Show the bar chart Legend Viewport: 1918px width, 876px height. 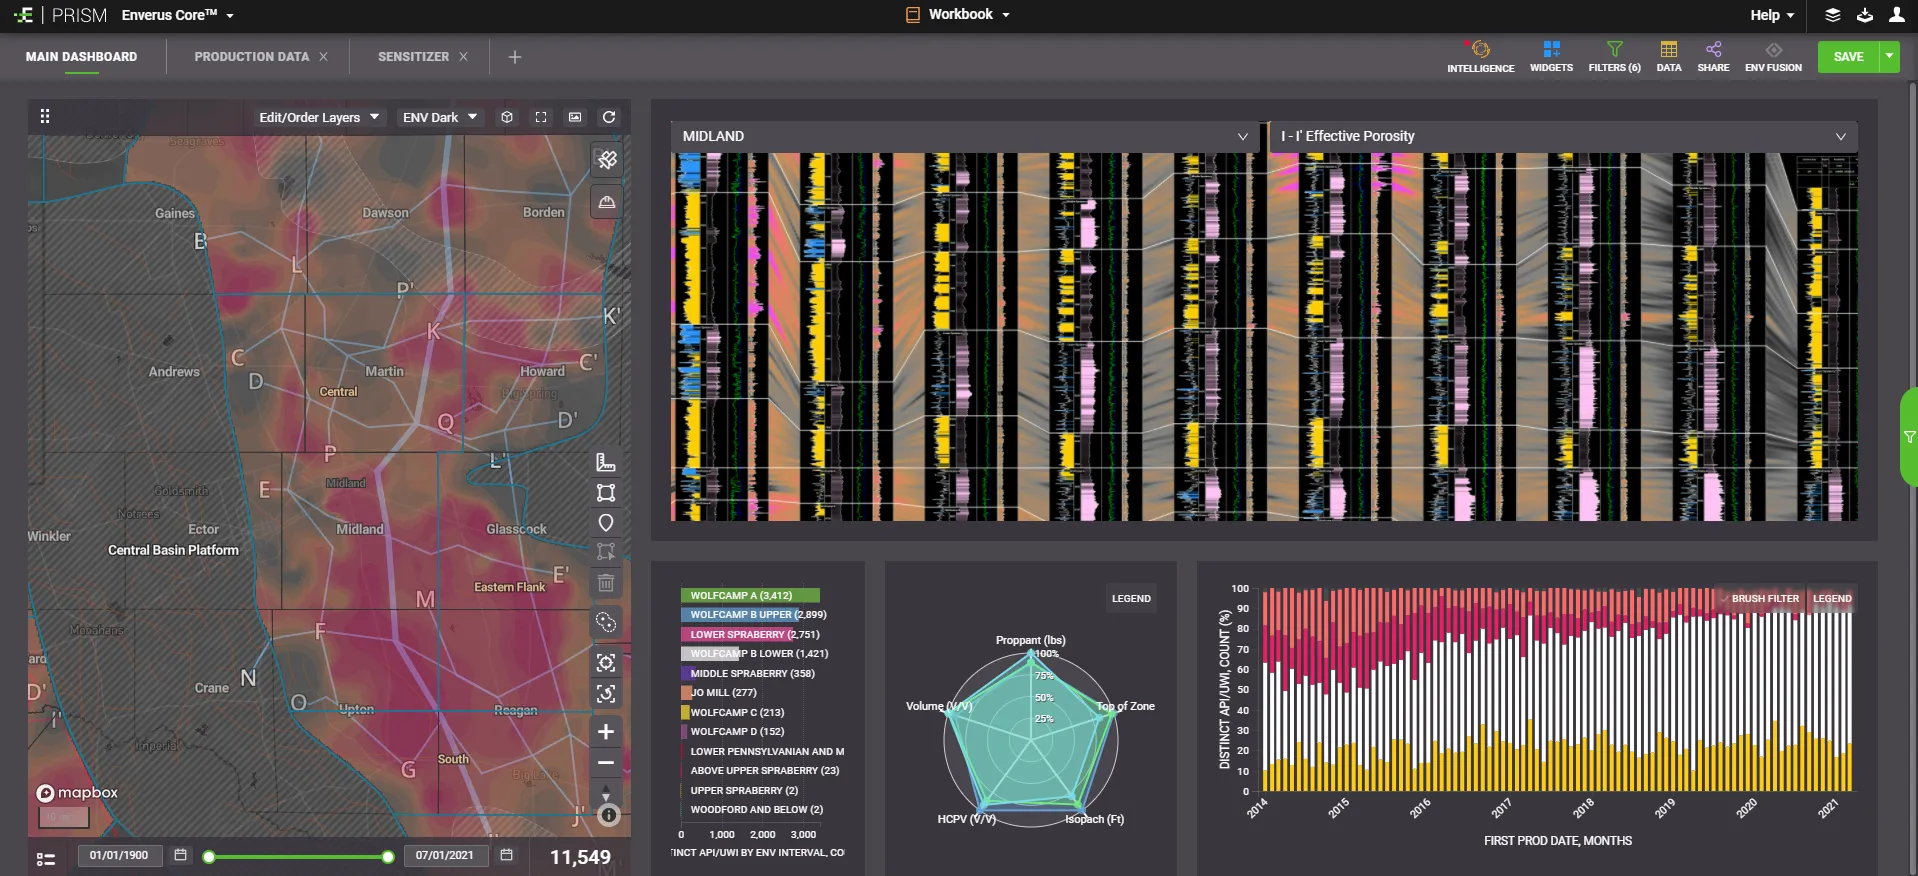[x=1832, y=598]
